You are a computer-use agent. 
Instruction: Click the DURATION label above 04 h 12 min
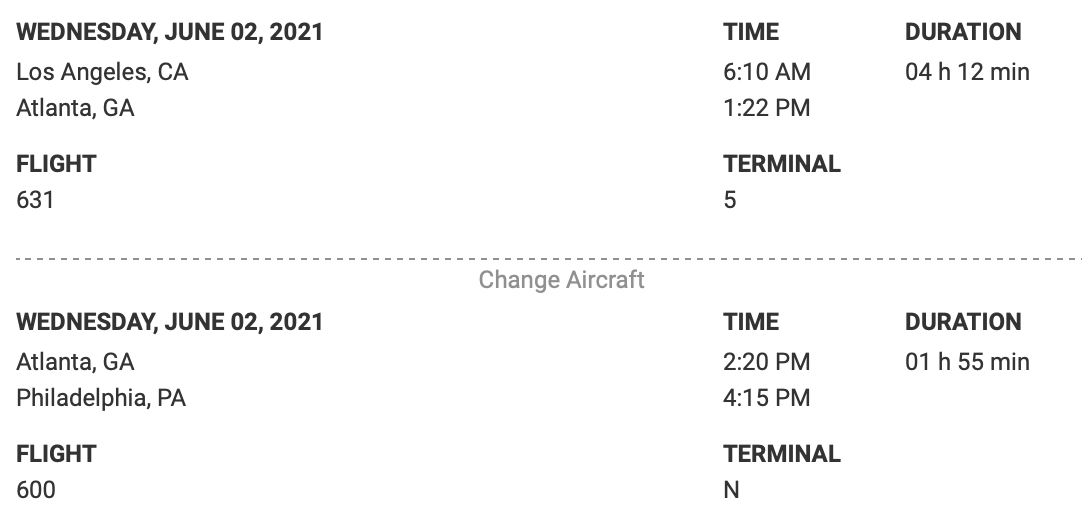963,32
